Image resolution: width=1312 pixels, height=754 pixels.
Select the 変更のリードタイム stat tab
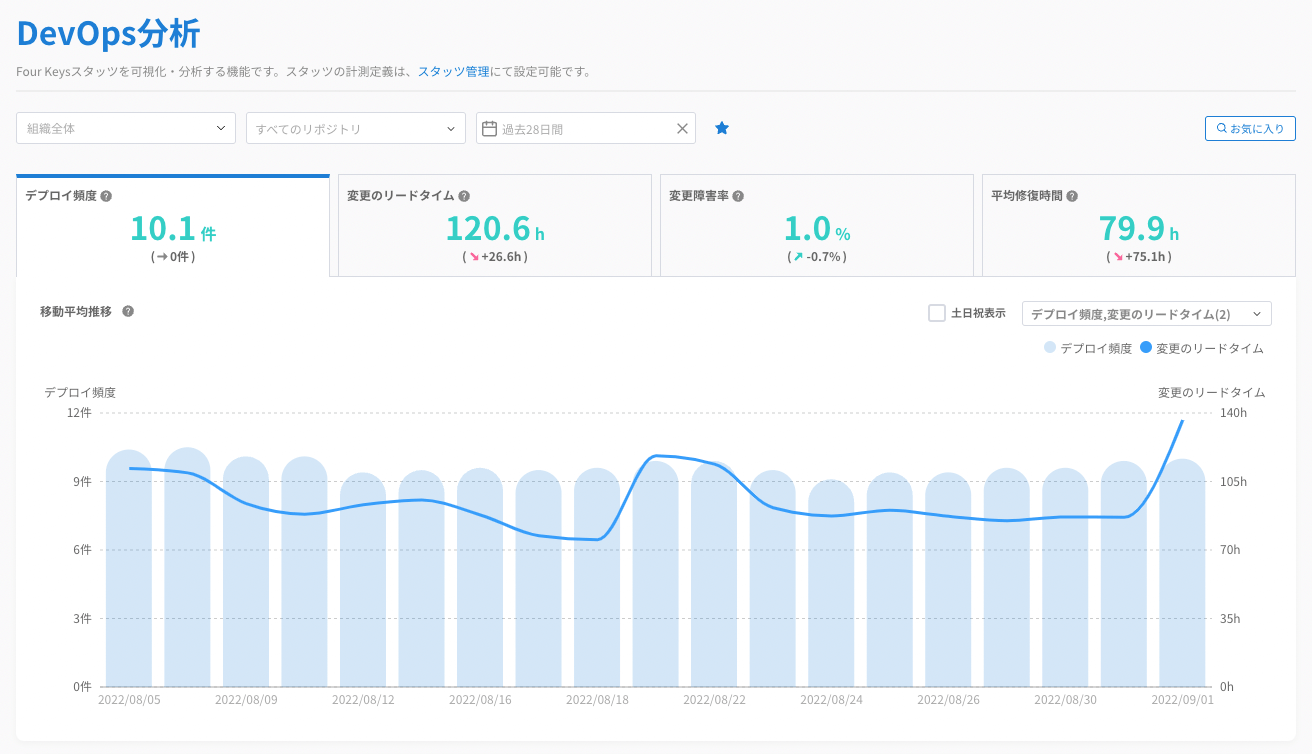[x=495, y=226]
